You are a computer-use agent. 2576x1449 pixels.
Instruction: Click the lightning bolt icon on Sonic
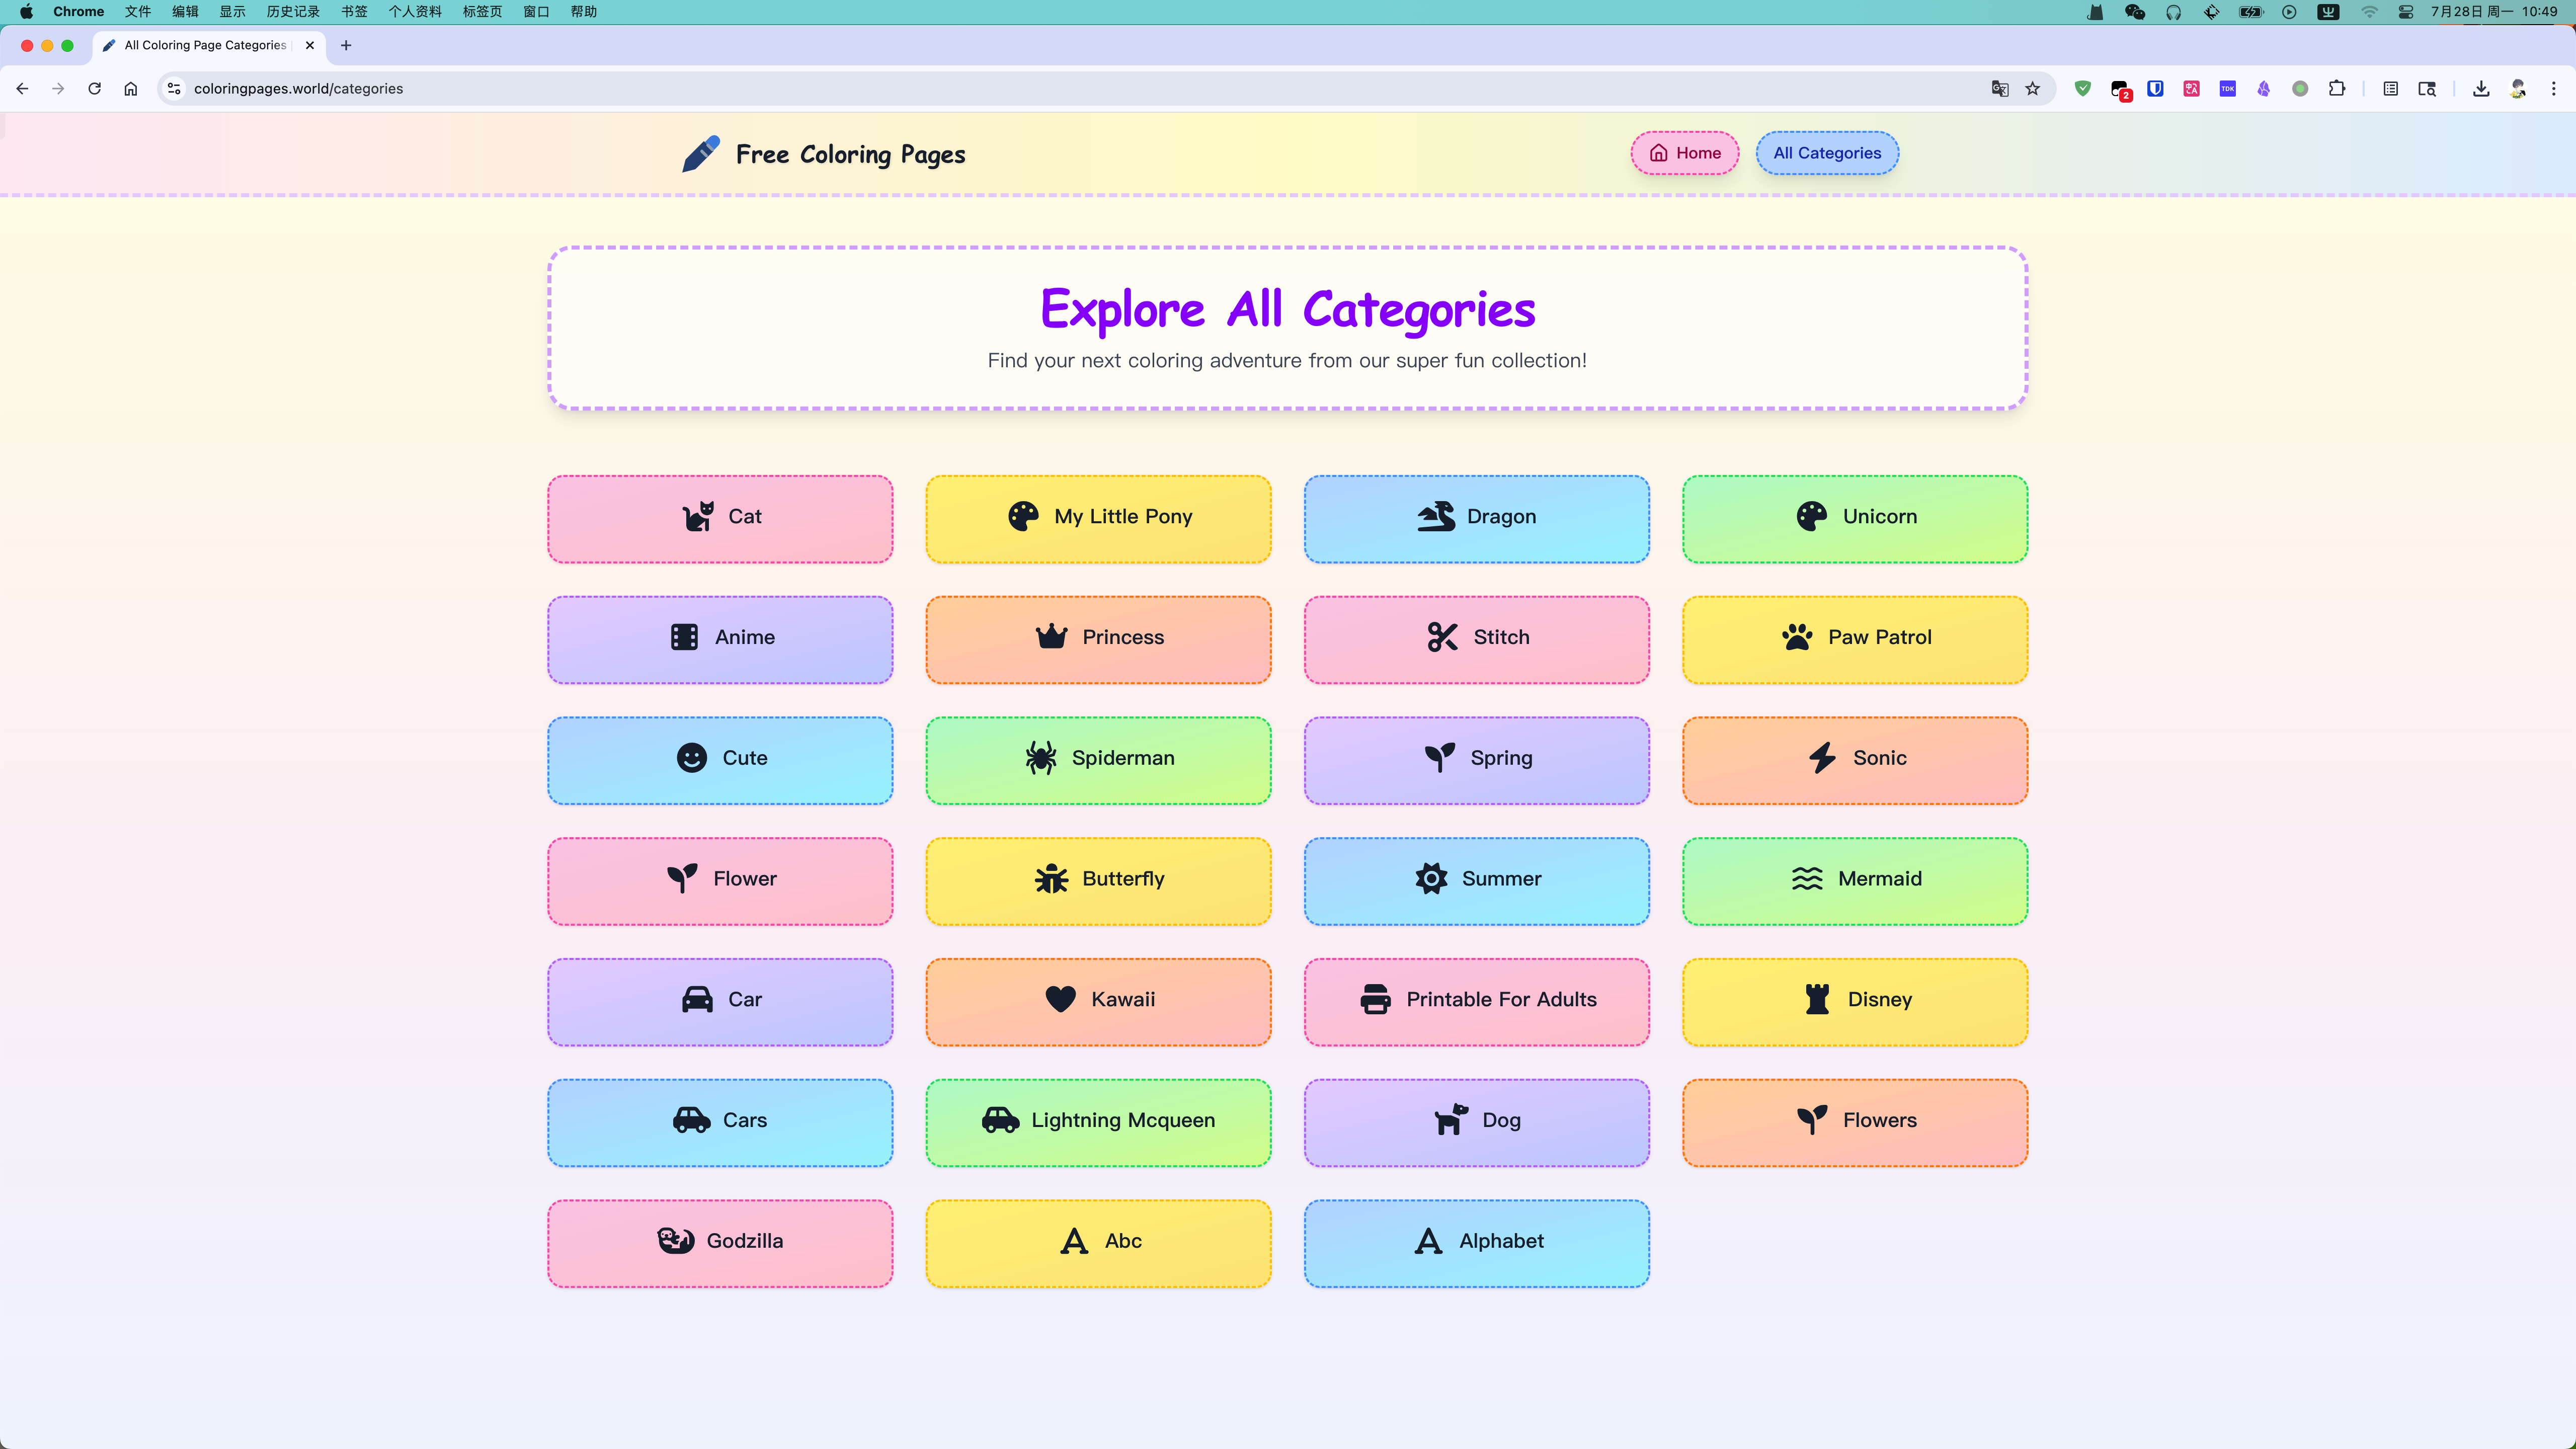(1822, 758)
